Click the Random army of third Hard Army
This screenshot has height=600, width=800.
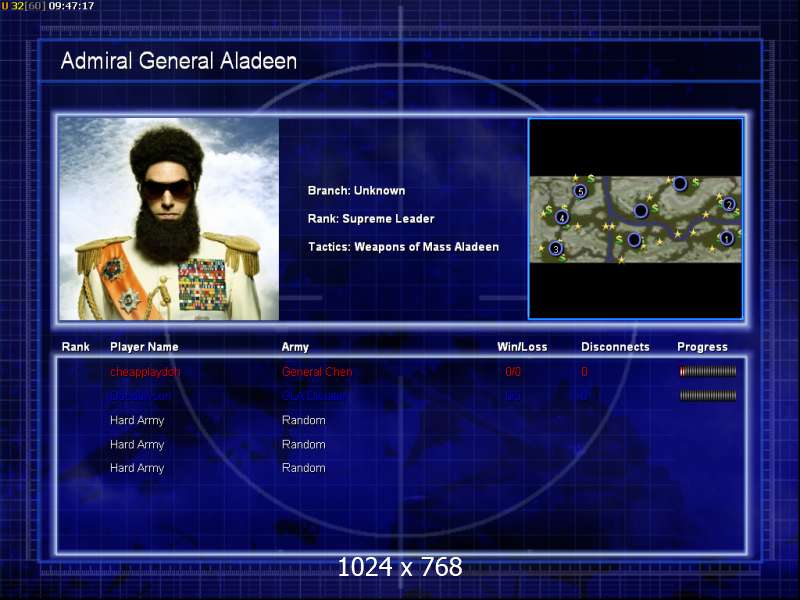304,468
